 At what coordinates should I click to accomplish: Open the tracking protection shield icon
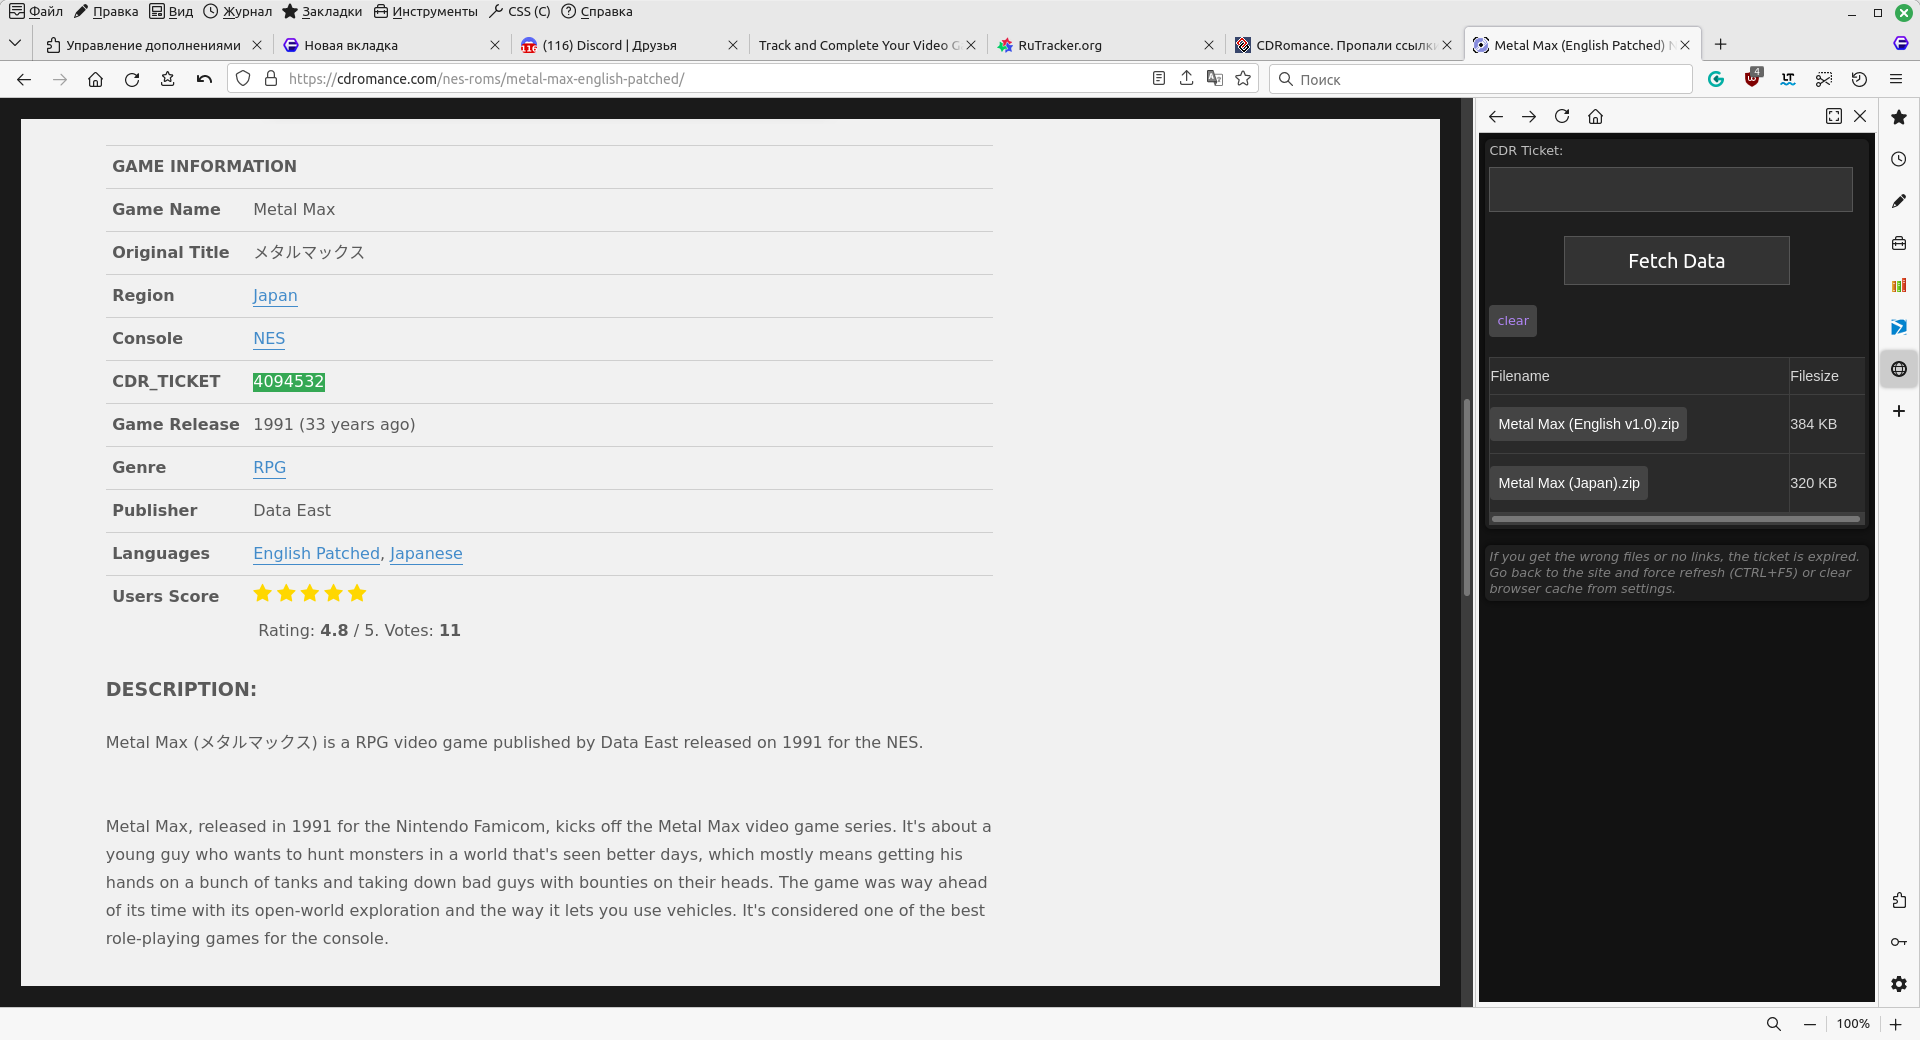(243, 79)
